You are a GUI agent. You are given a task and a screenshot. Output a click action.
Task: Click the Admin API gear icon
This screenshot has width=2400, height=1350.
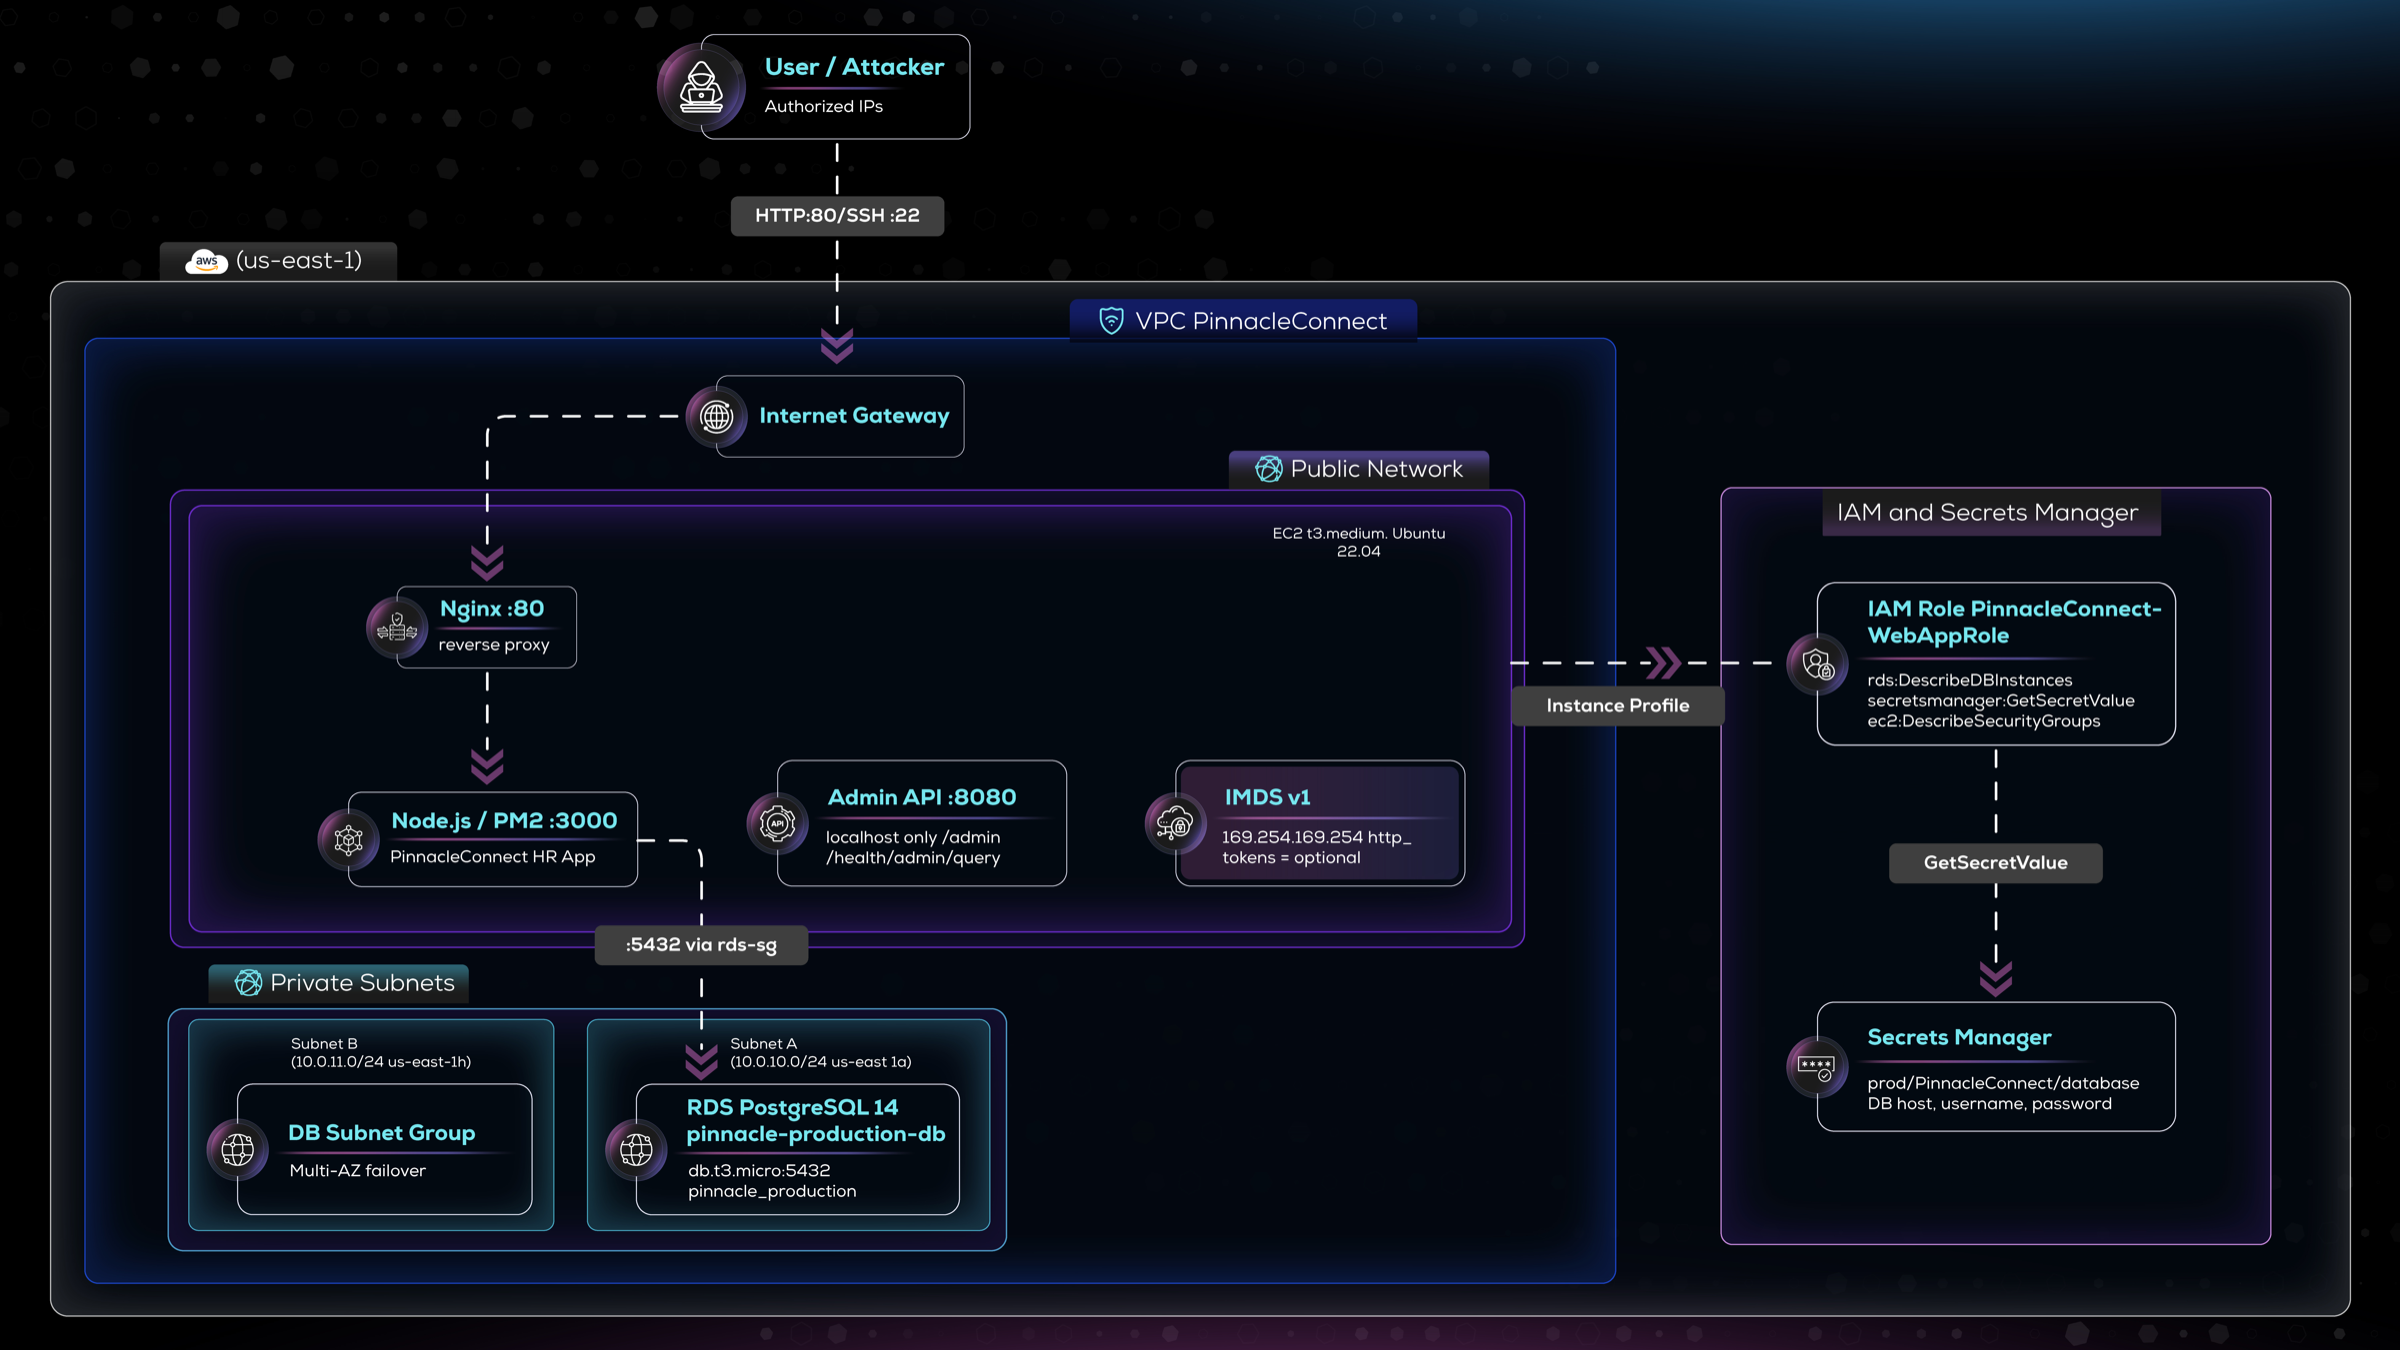pos(777,823)
